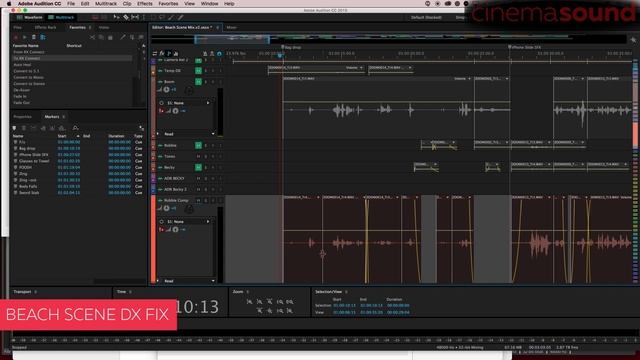
Task: Select the Move tool in top toolbar
Action: (117, 18)
